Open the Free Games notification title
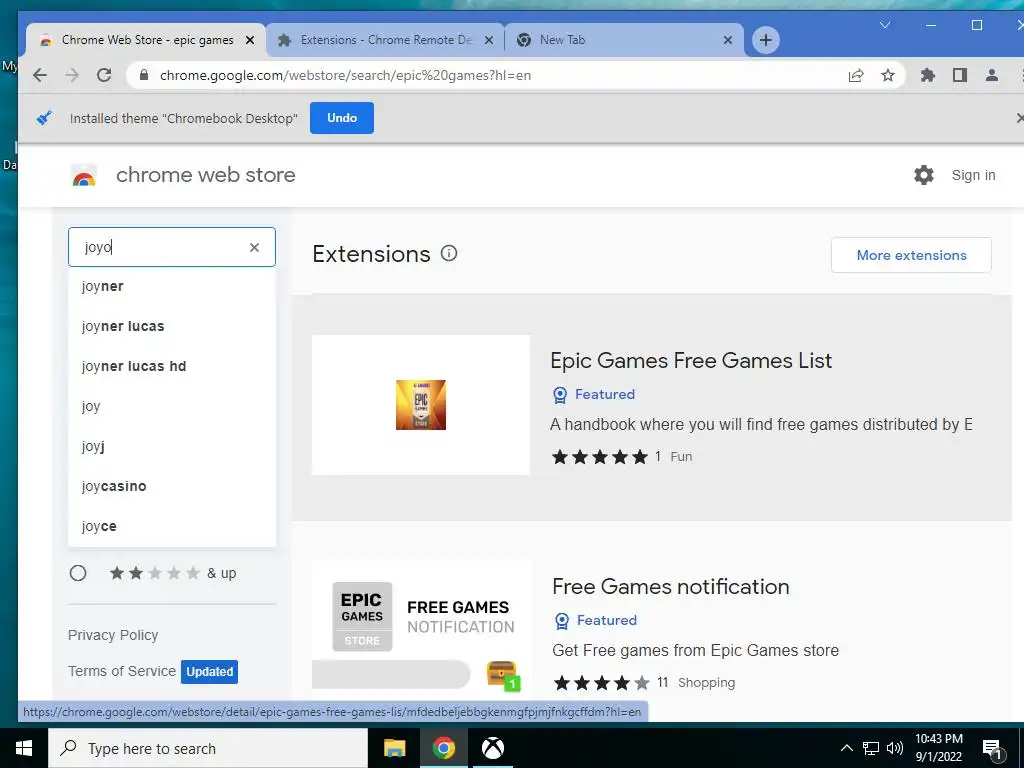1024x768 pixels. [x=671, y=586]
